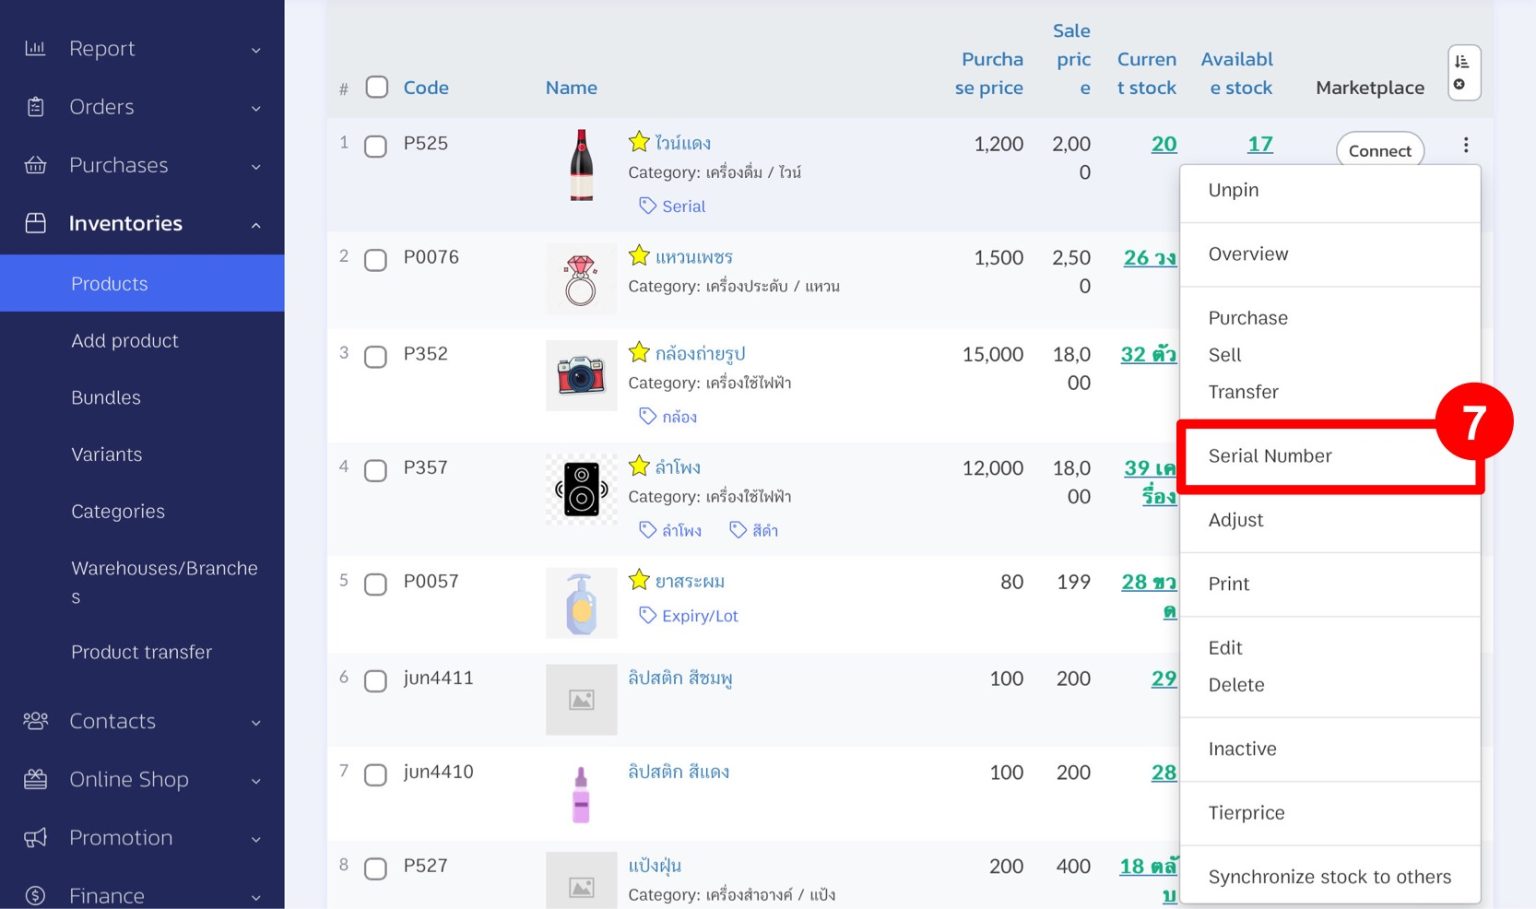The image size is (1536, 909).
Task: Click the กล้อง tag under camera product
Action: (x=668, y=417)
